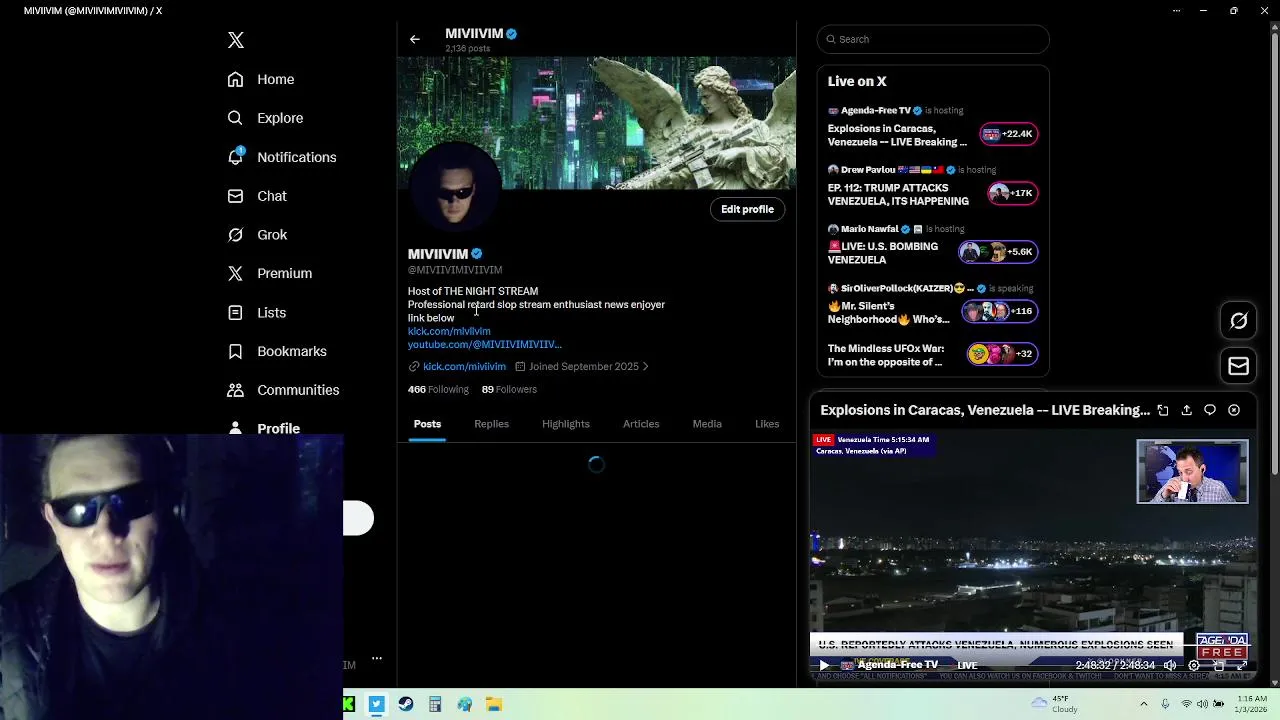This screenshot has height=720, width=1280.
Task: Toggle picture-in-picture on the live video
Action: click(1218, 665)
